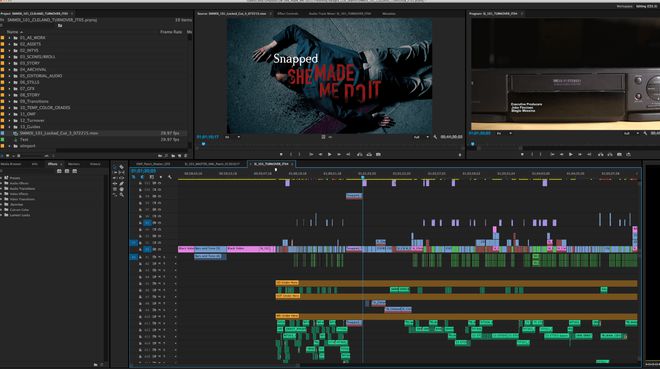
Task: Toggle the video source patch indicator
Action: (x=133, y=243)
